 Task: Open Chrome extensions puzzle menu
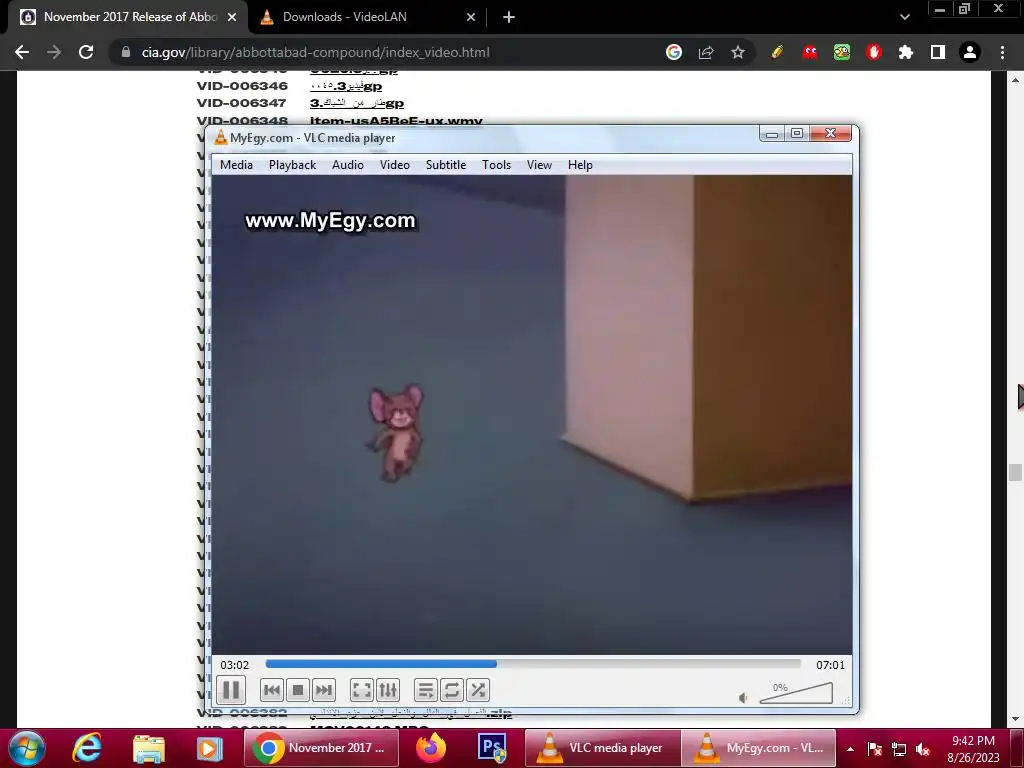906,52
